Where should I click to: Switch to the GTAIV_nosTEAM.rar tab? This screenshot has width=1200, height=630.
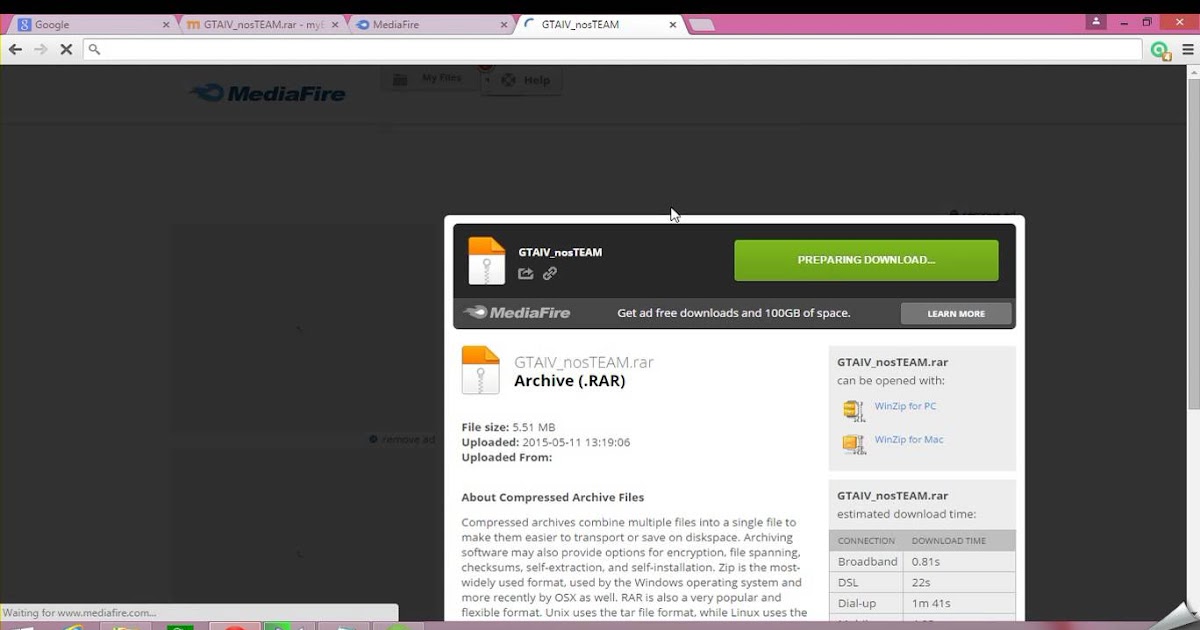[x=262, y=25]
